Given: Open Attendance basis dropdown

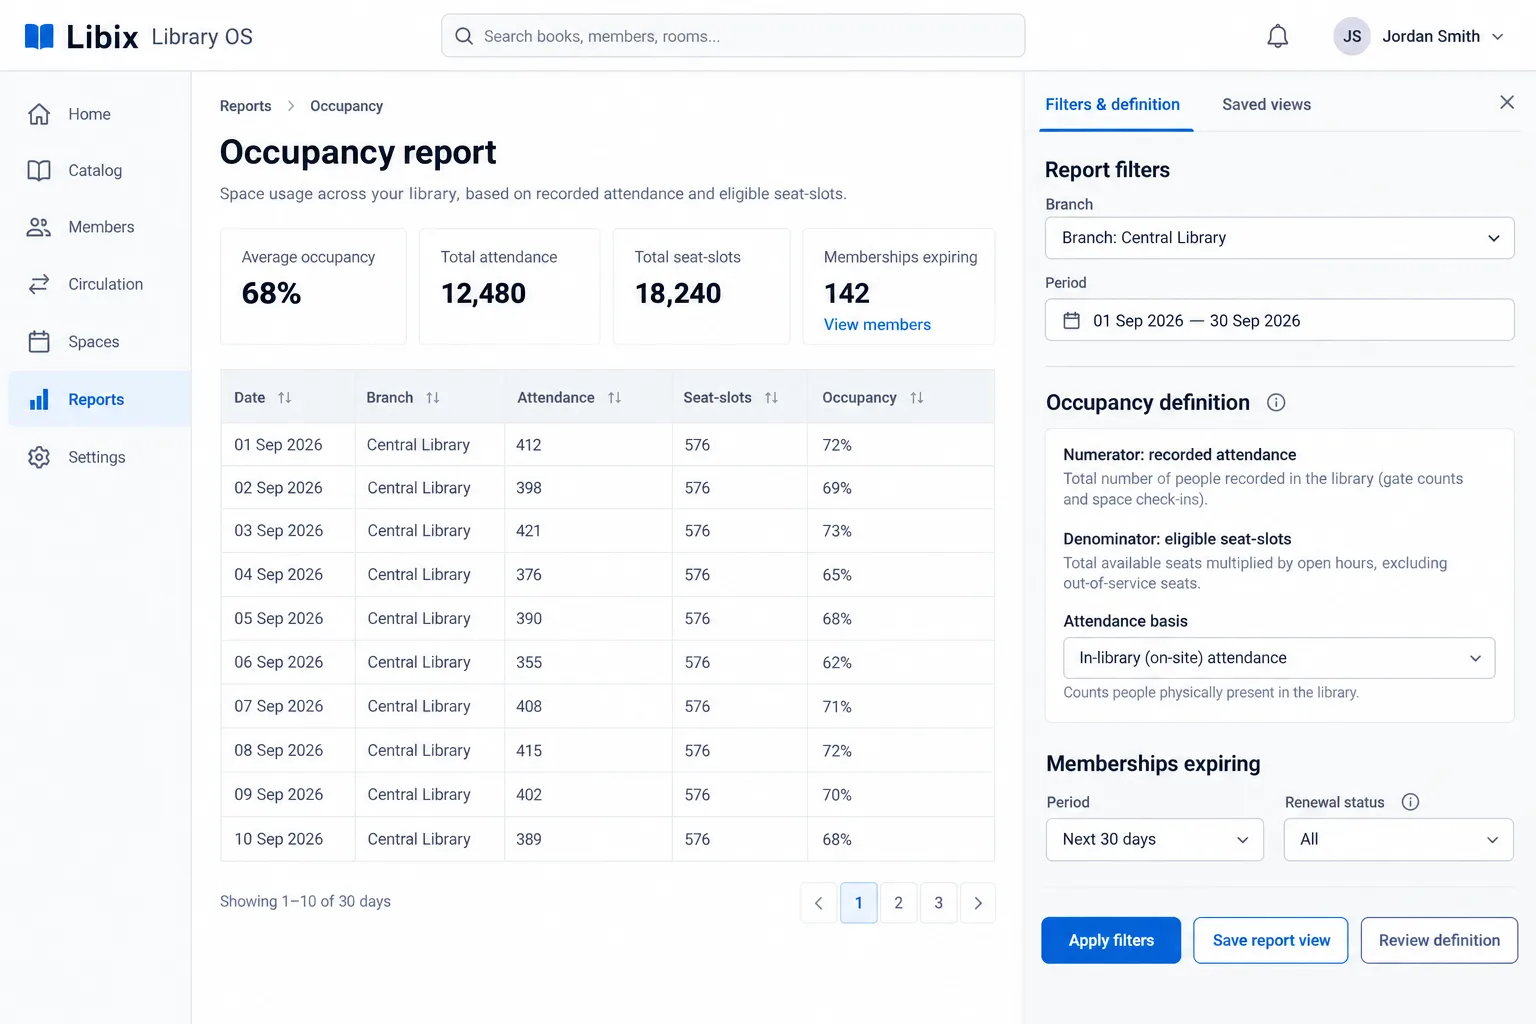Looking at the screenshot, I should [x=1280, y=658].
